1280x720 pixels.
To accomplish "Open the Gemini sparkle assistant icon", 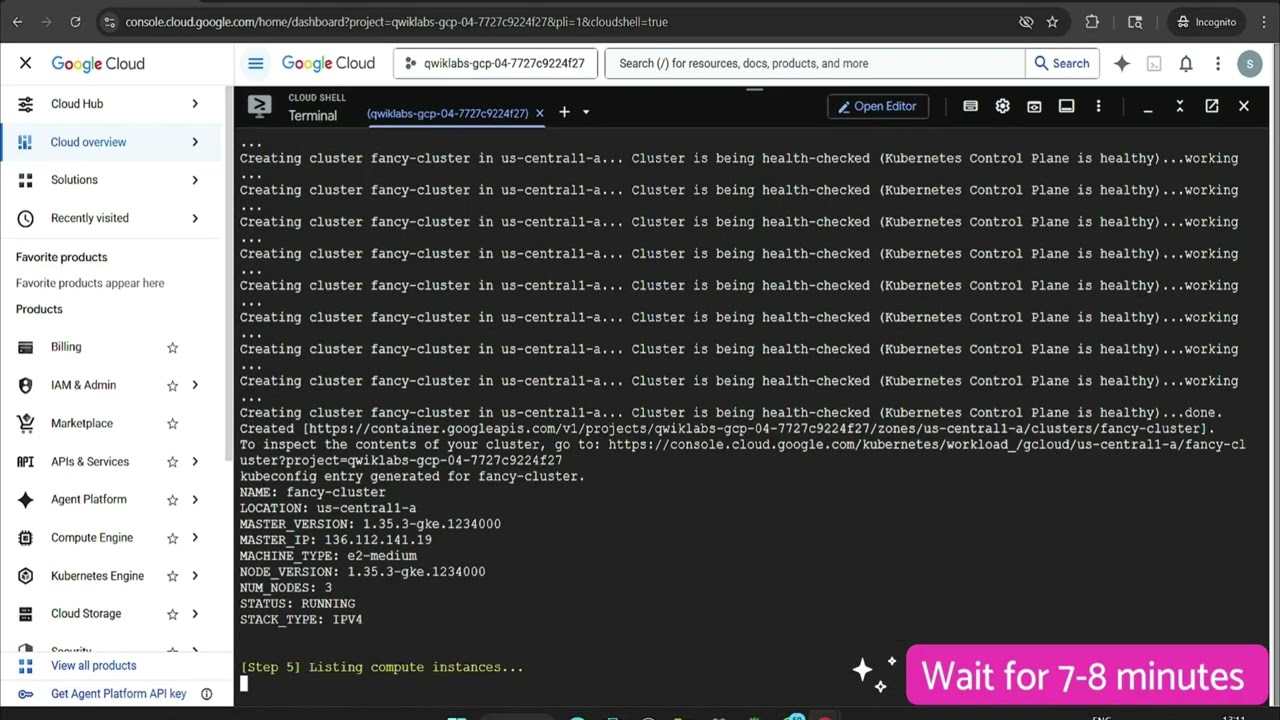I will click(1122, 63).
